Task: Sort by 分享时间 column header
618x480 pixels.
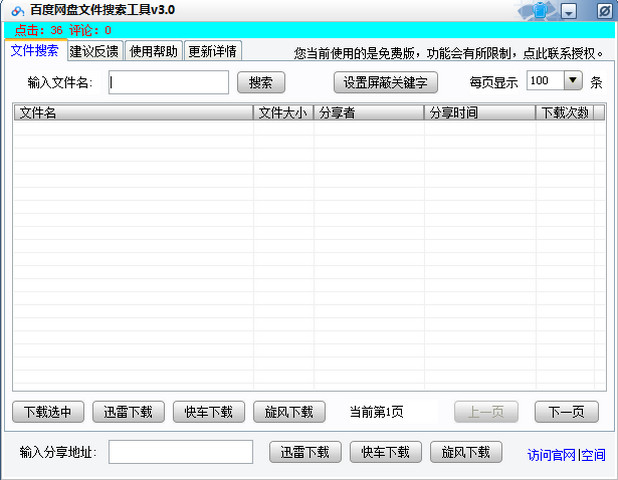Action: click(x=480, y=113)
